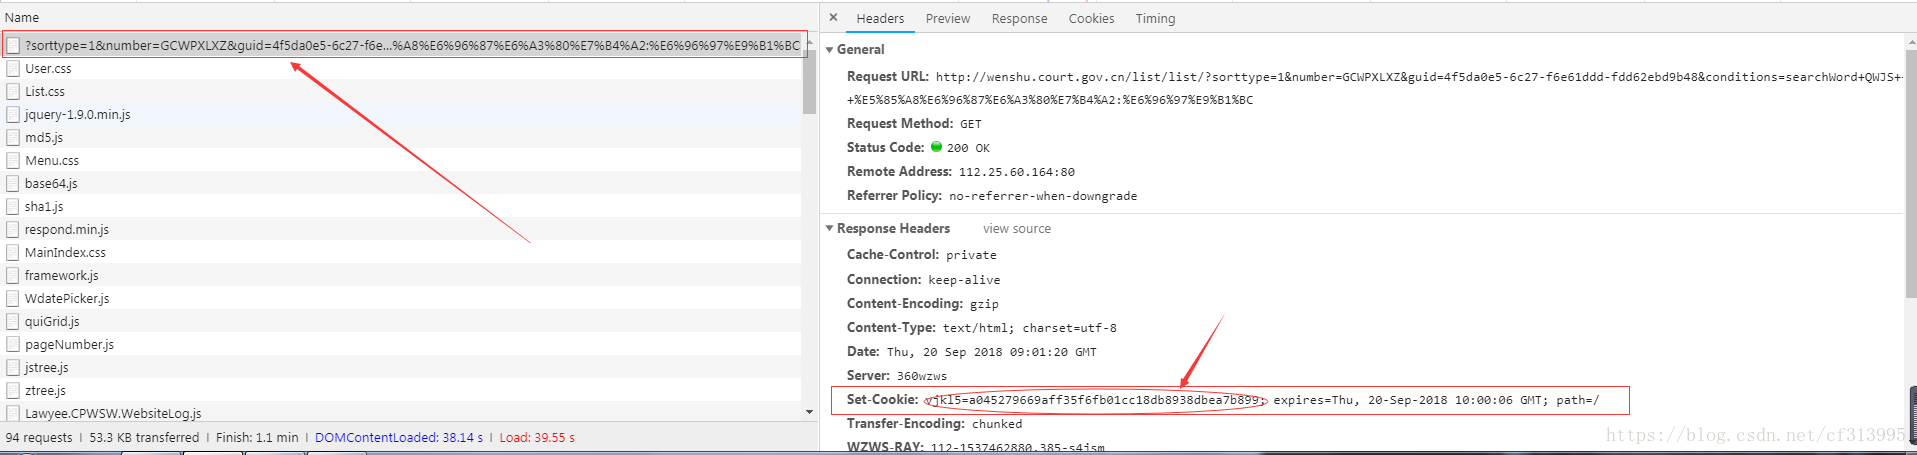Open the Preview tab

948,18
